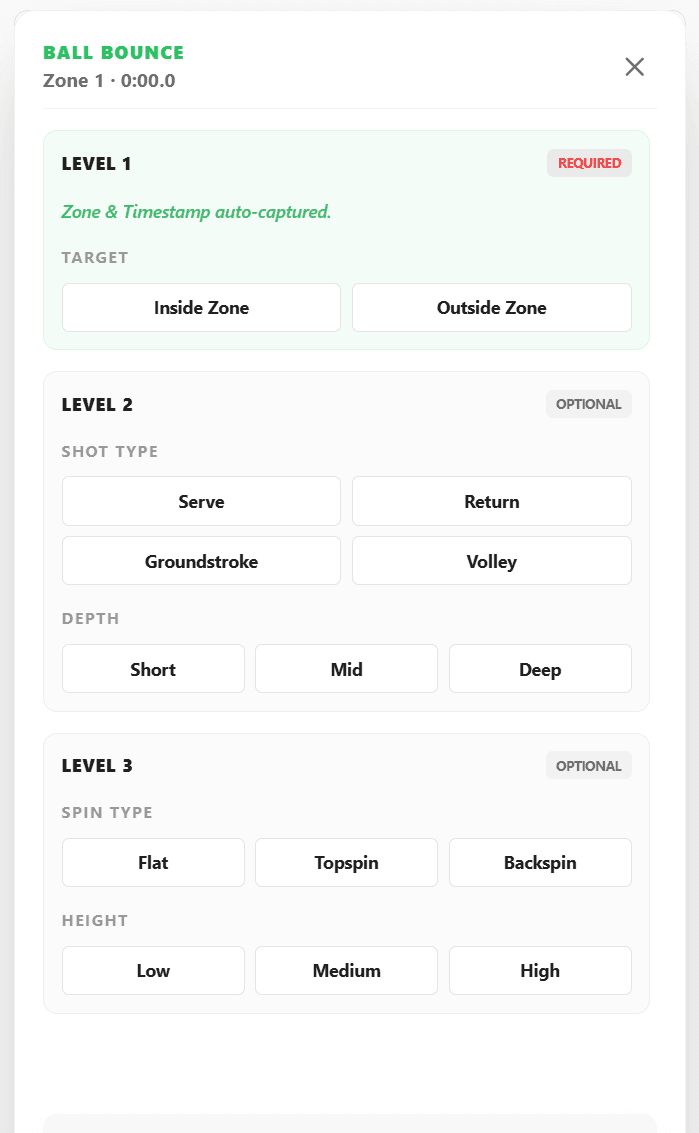Pick Groundstroke as shot type

click(201, 561)
